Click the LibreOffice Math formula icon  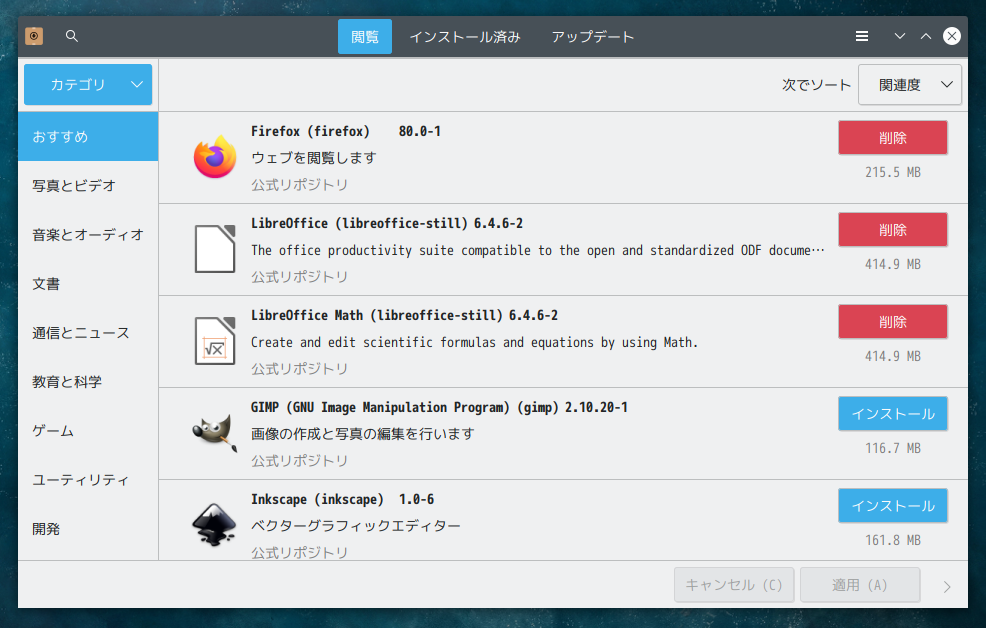coord(214,341)
